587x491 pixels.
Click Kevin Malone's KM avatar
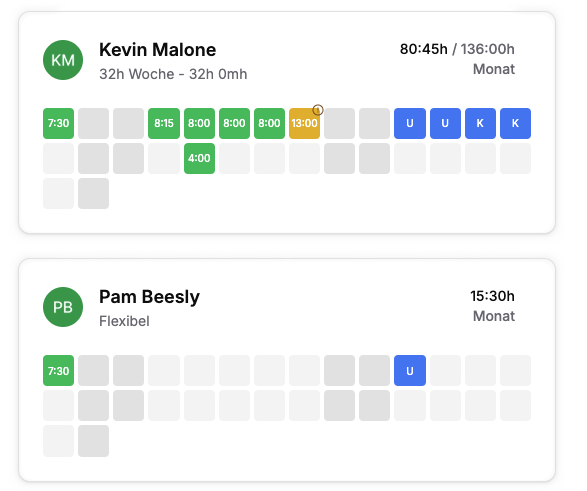(x=63, y=60)
